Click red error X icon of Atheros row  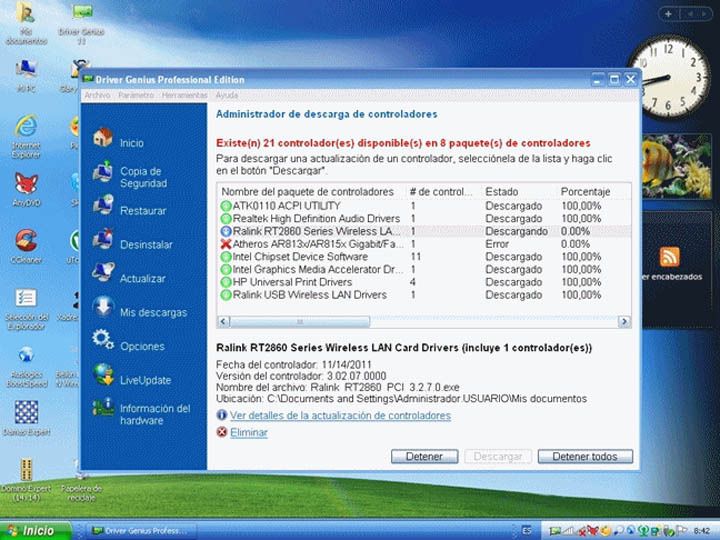(226, 244)
